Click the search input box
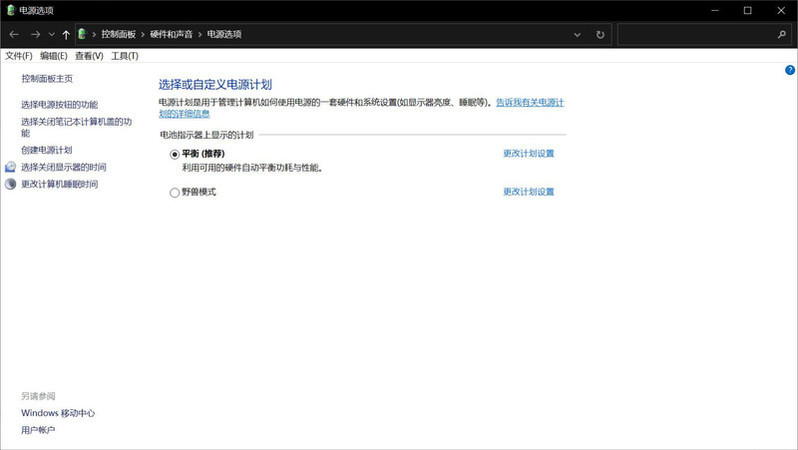Viewport: 798px width, 450px height. [695, 34]
